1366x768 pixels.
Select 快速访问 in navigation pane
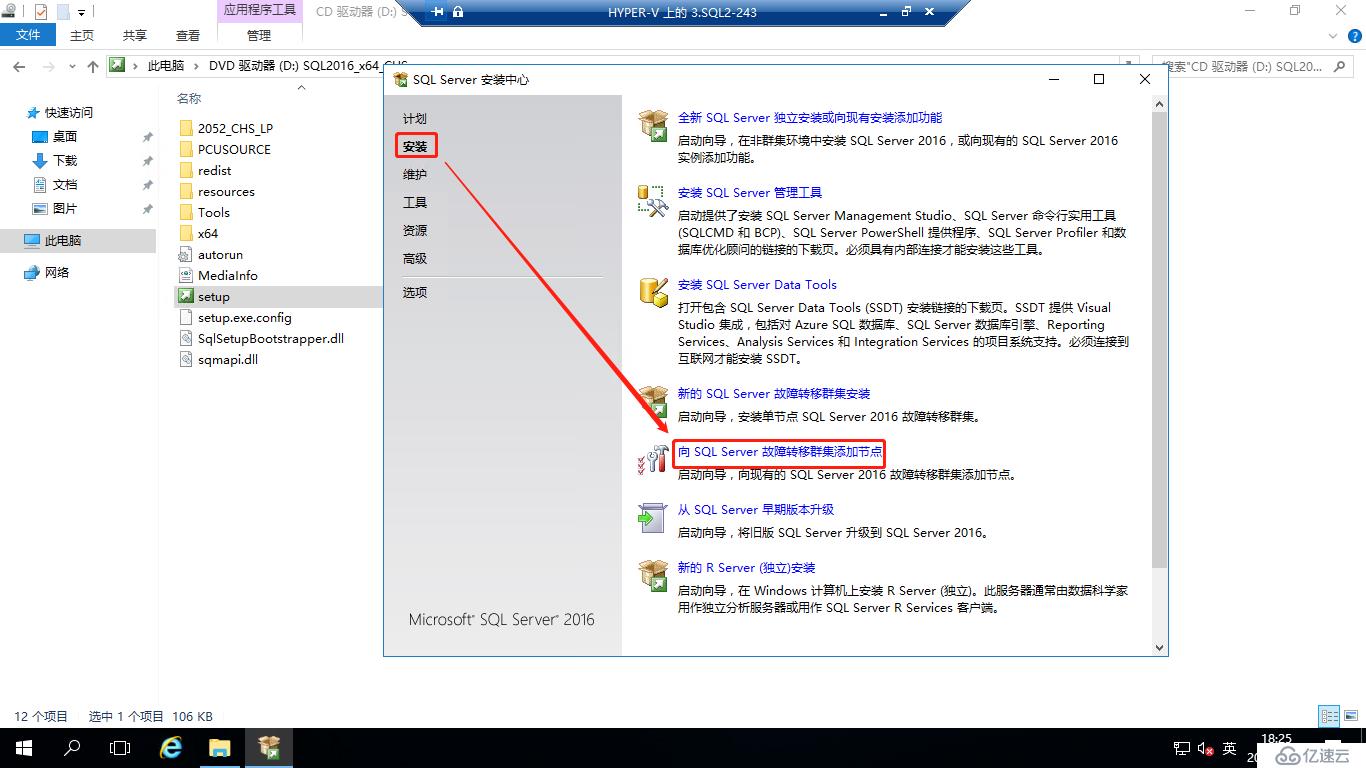pyautogui.click(x=69, y=113)
